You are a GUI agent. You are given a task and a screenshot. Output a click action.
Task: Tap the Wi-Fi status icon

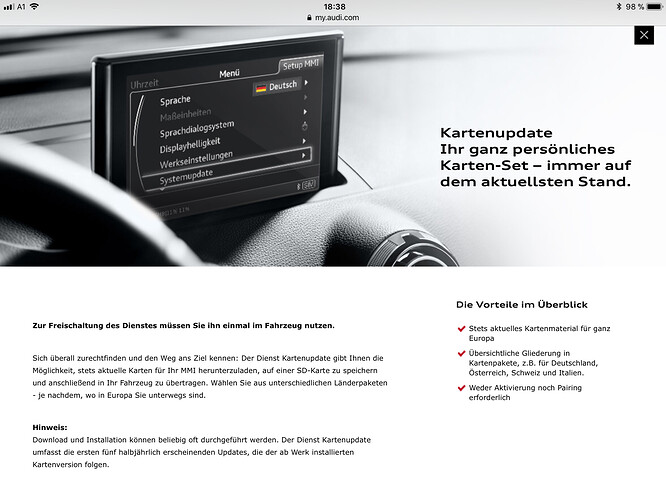coord(34,6)
